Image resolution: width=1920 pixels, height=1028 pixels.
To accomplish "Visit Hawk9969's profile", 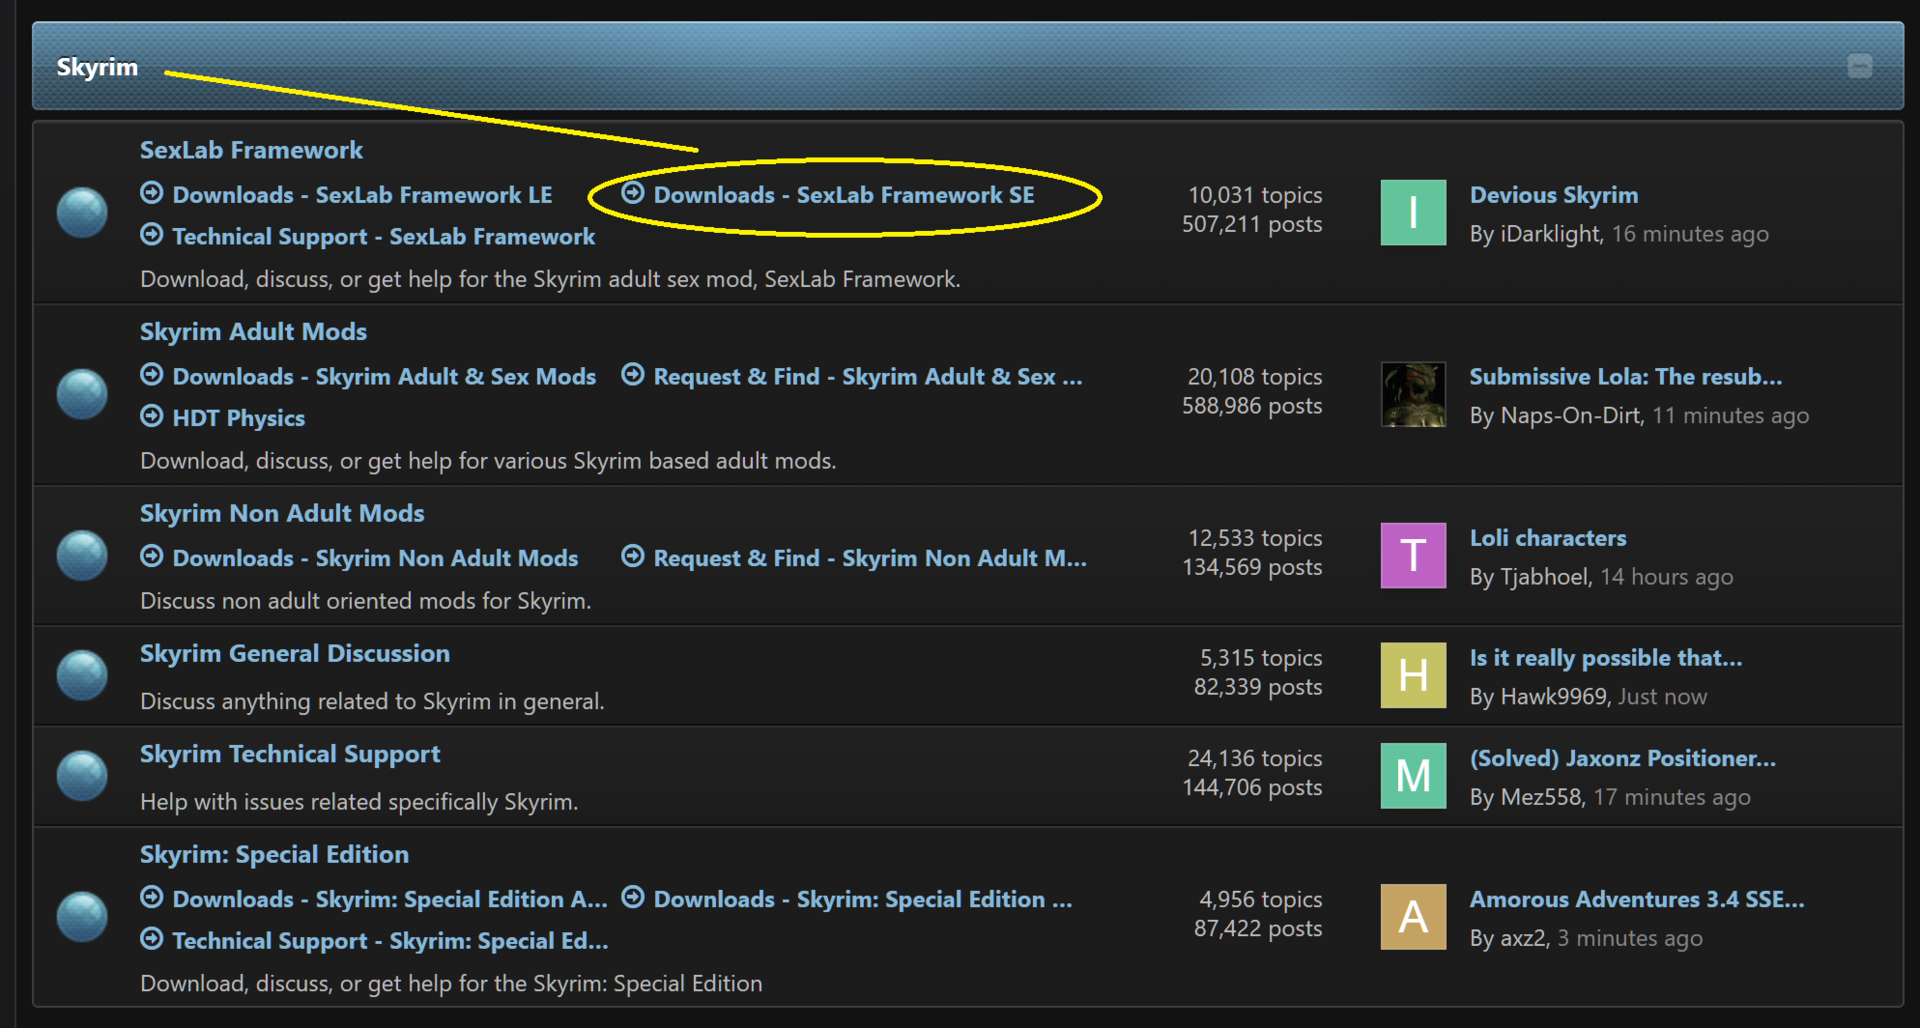I will [1554, 697].
